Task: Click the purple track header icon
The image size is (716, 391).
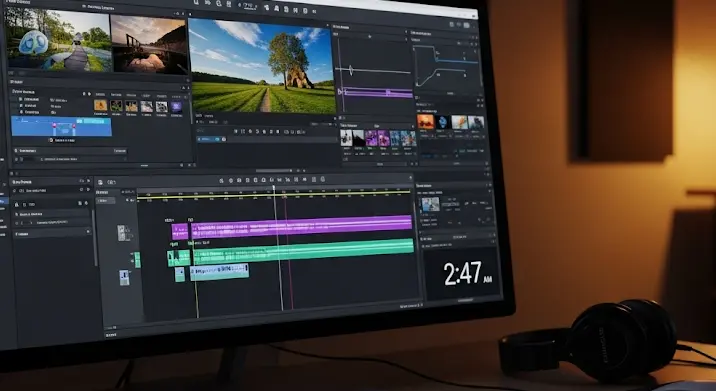Action: point(122,233)
